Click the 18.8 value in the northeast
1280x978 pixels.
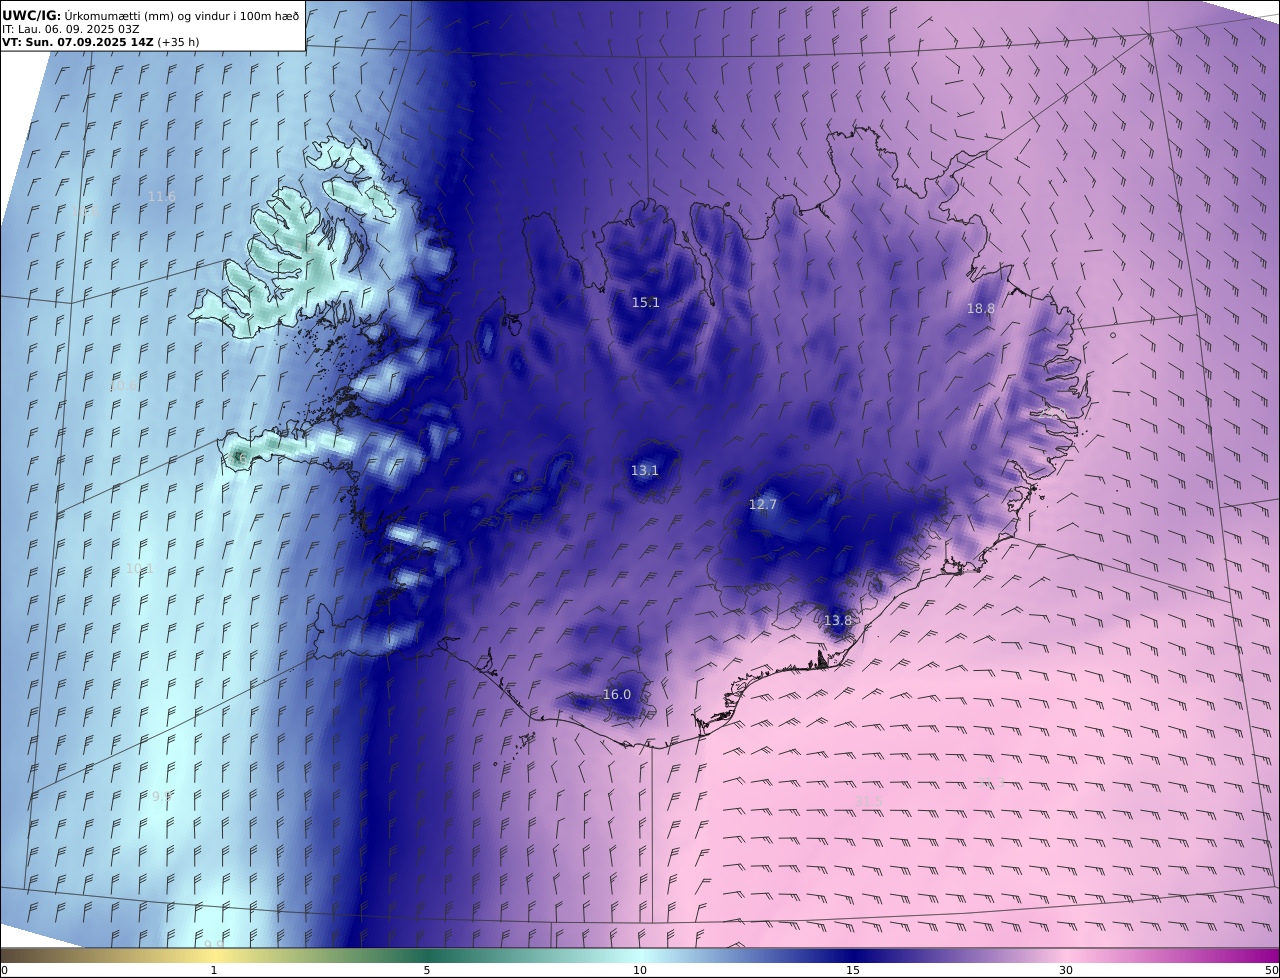(x=981, y=309)
